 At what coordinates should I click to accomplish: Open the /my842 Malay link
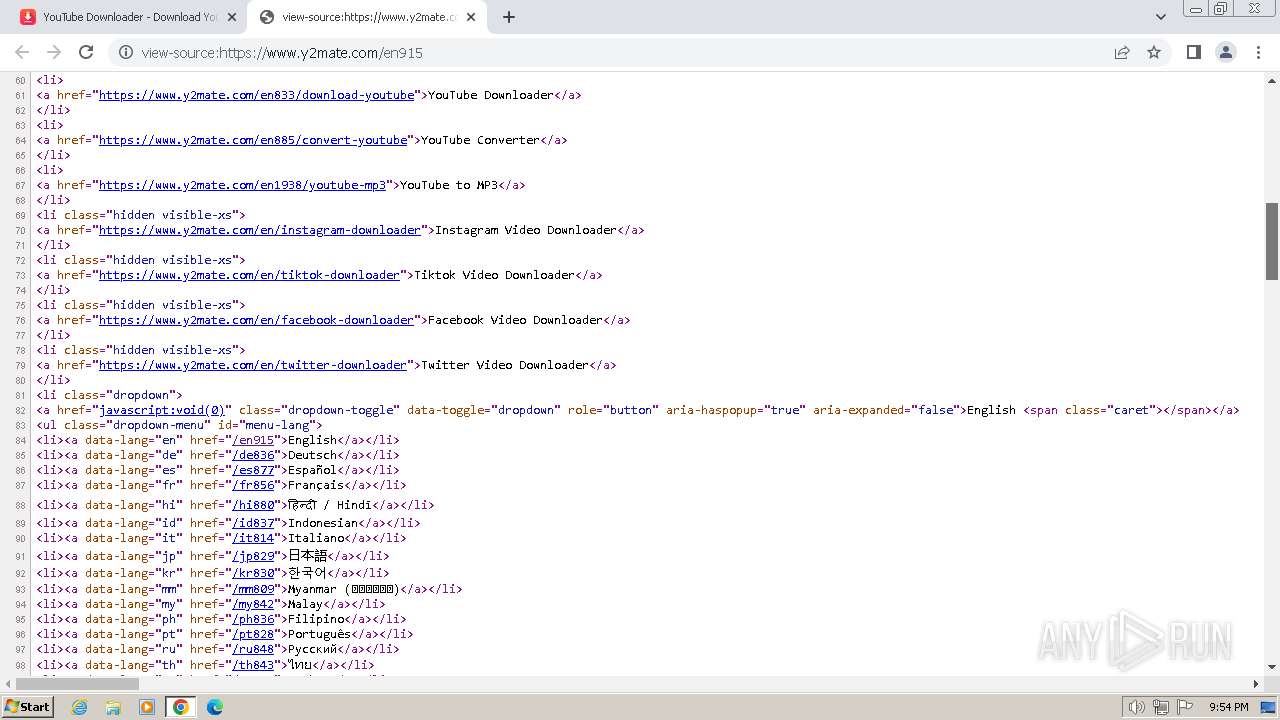(x=253, y=604)
